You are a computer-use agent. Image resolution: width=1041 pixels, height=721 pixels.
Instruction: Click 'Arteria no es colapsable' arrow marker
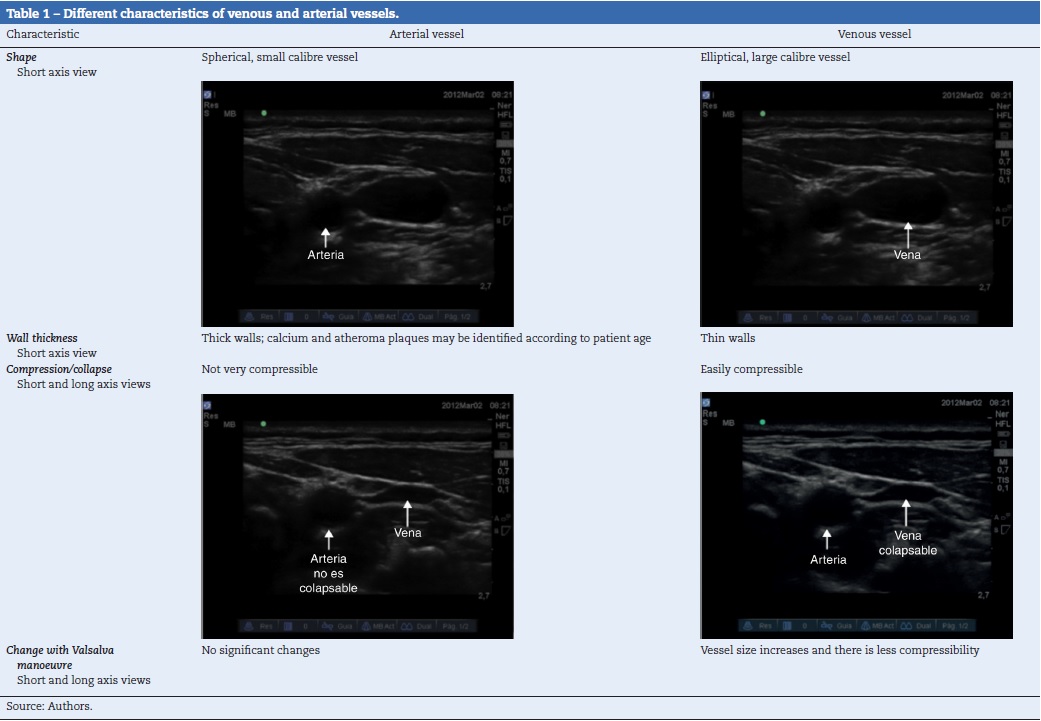click(x=328, y=539)
